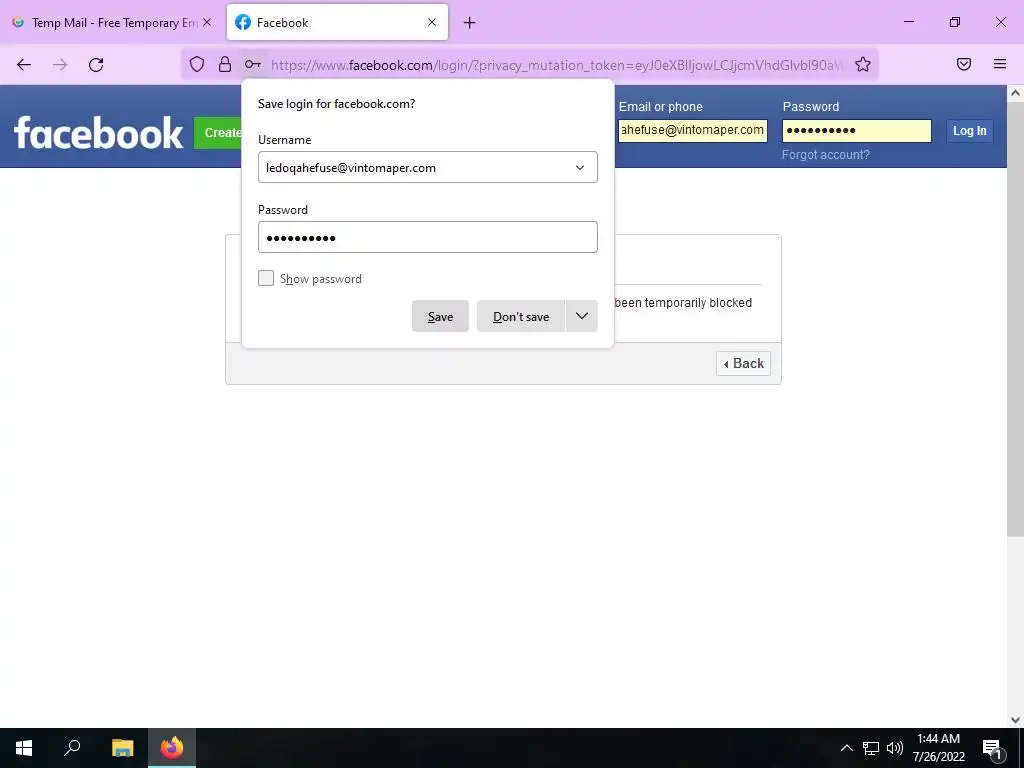Click the Facebook header Password field
This screenshot has width=1024, height=768.
857,131
